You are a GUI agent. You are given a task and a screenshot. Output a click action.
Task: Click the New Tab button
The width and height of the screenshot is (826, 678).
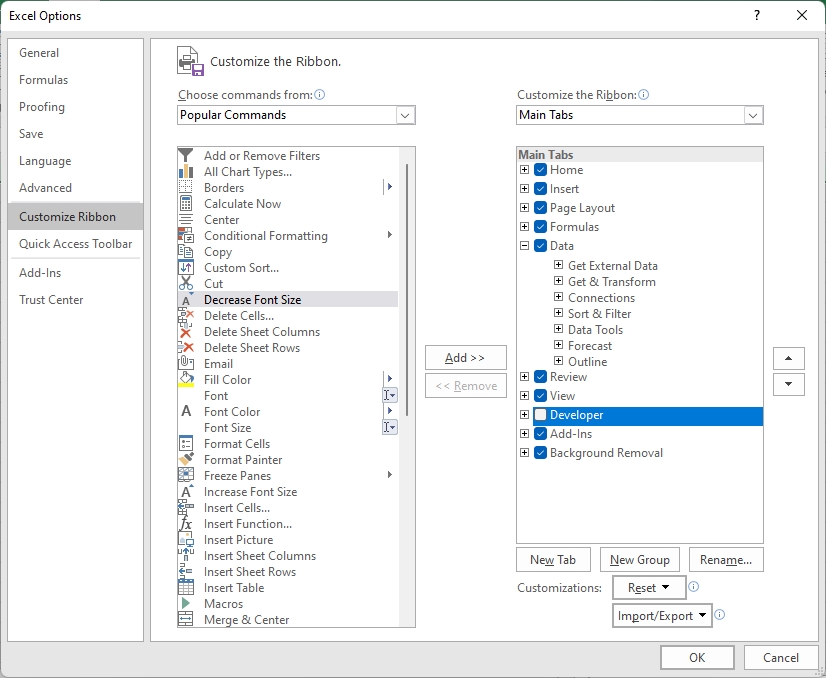tap(553, 559)
